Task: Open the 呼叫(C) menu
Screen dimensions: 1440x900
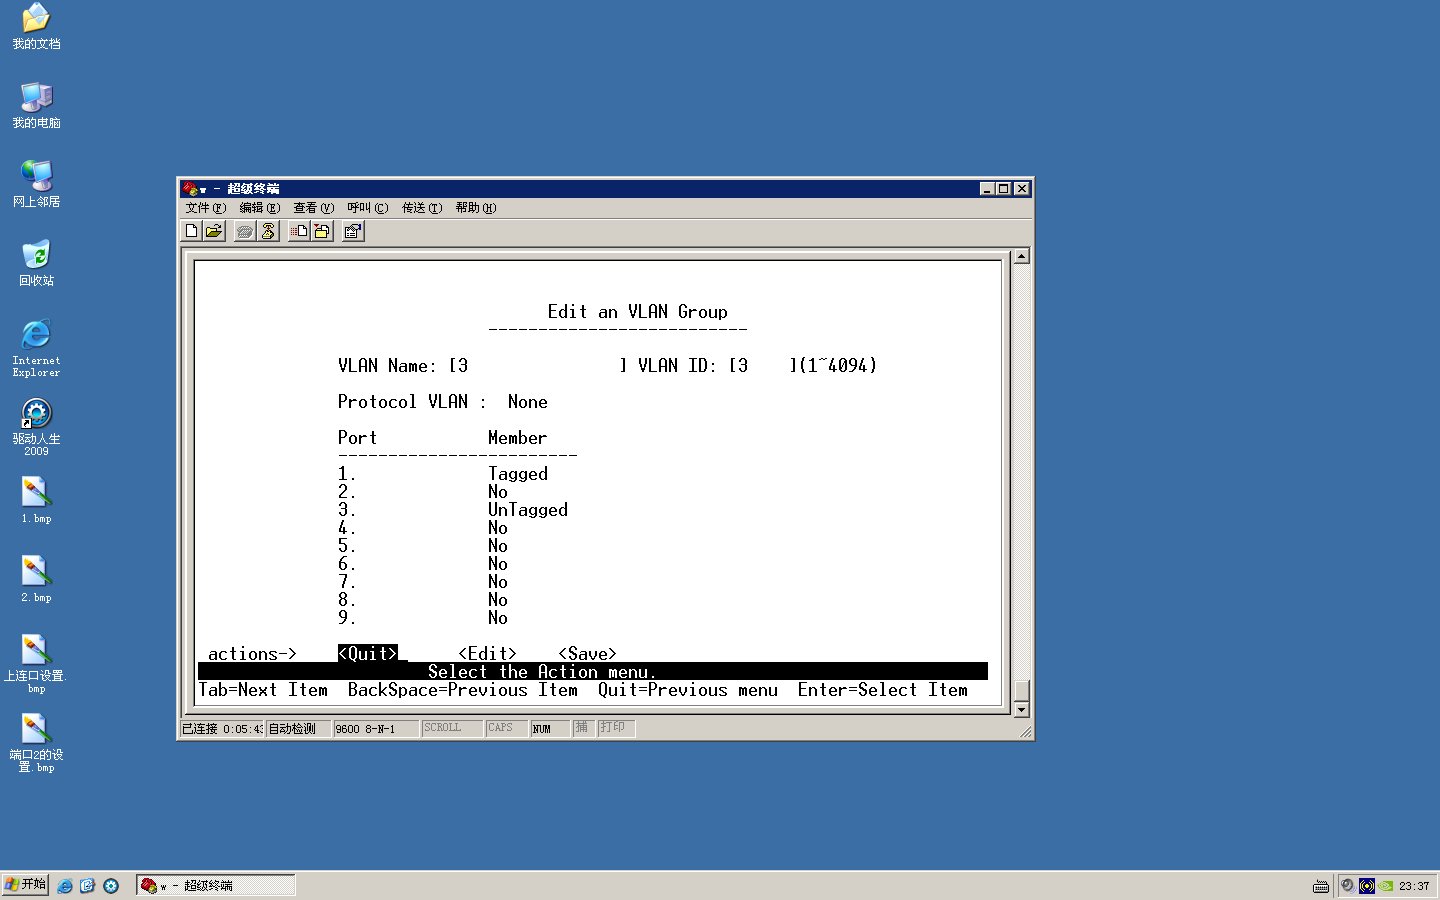Action: (x=367, y=208)
